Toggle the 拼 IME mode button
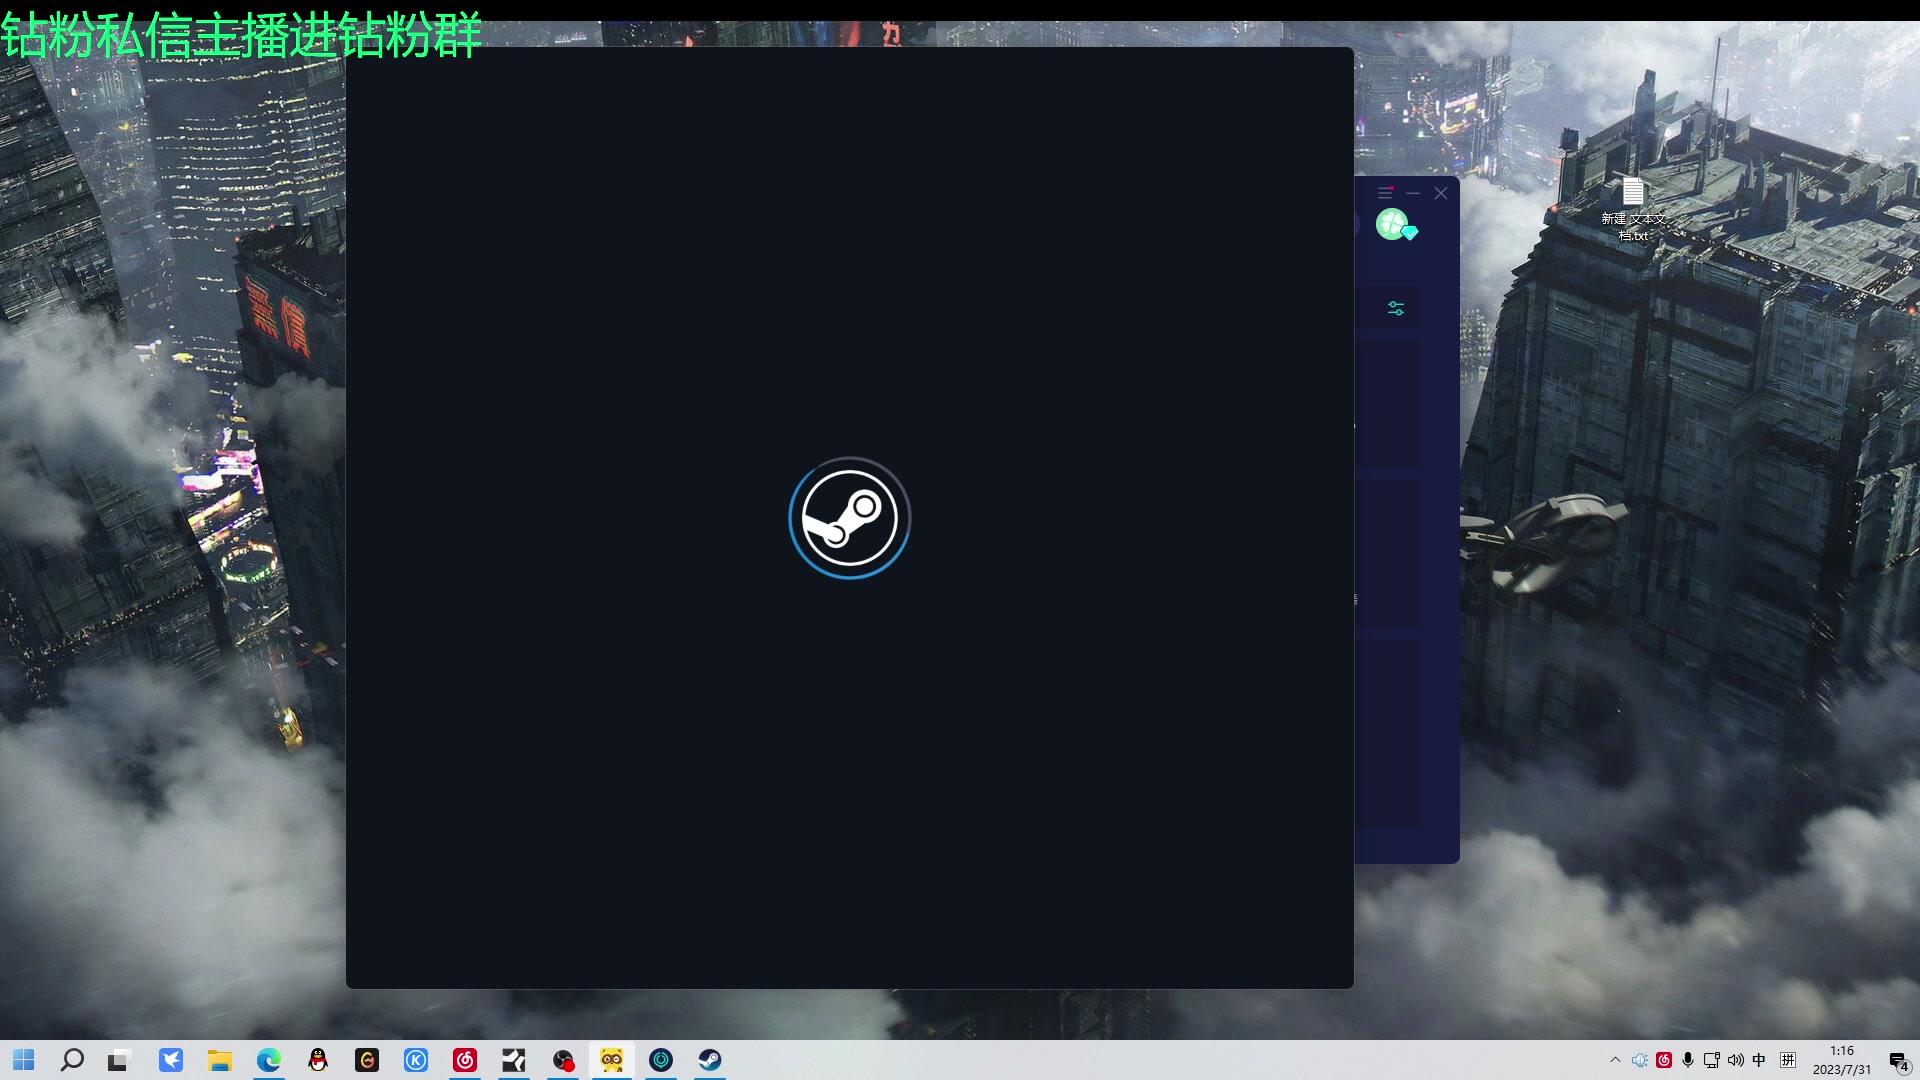This screenshot has width=1920, height=1080. 1788,1060
